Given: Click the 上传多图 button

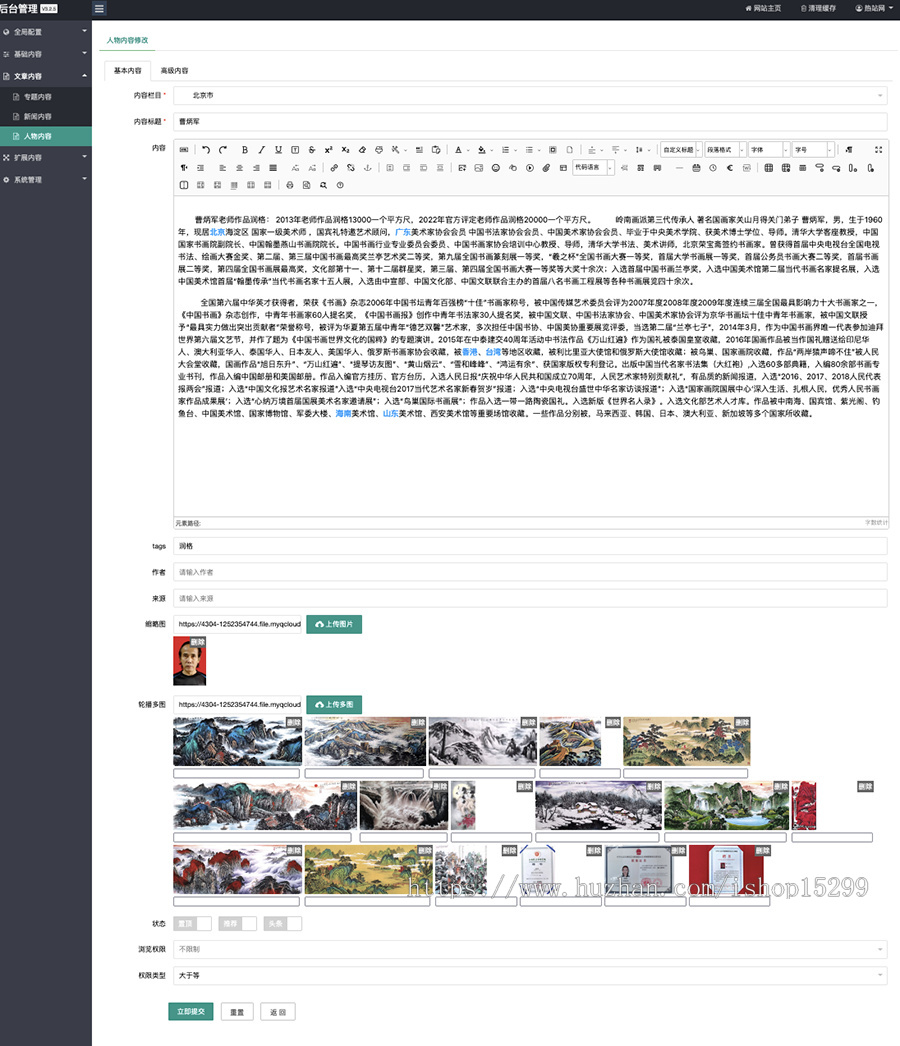Looking at the screenshot, I should tap(334, 704).
